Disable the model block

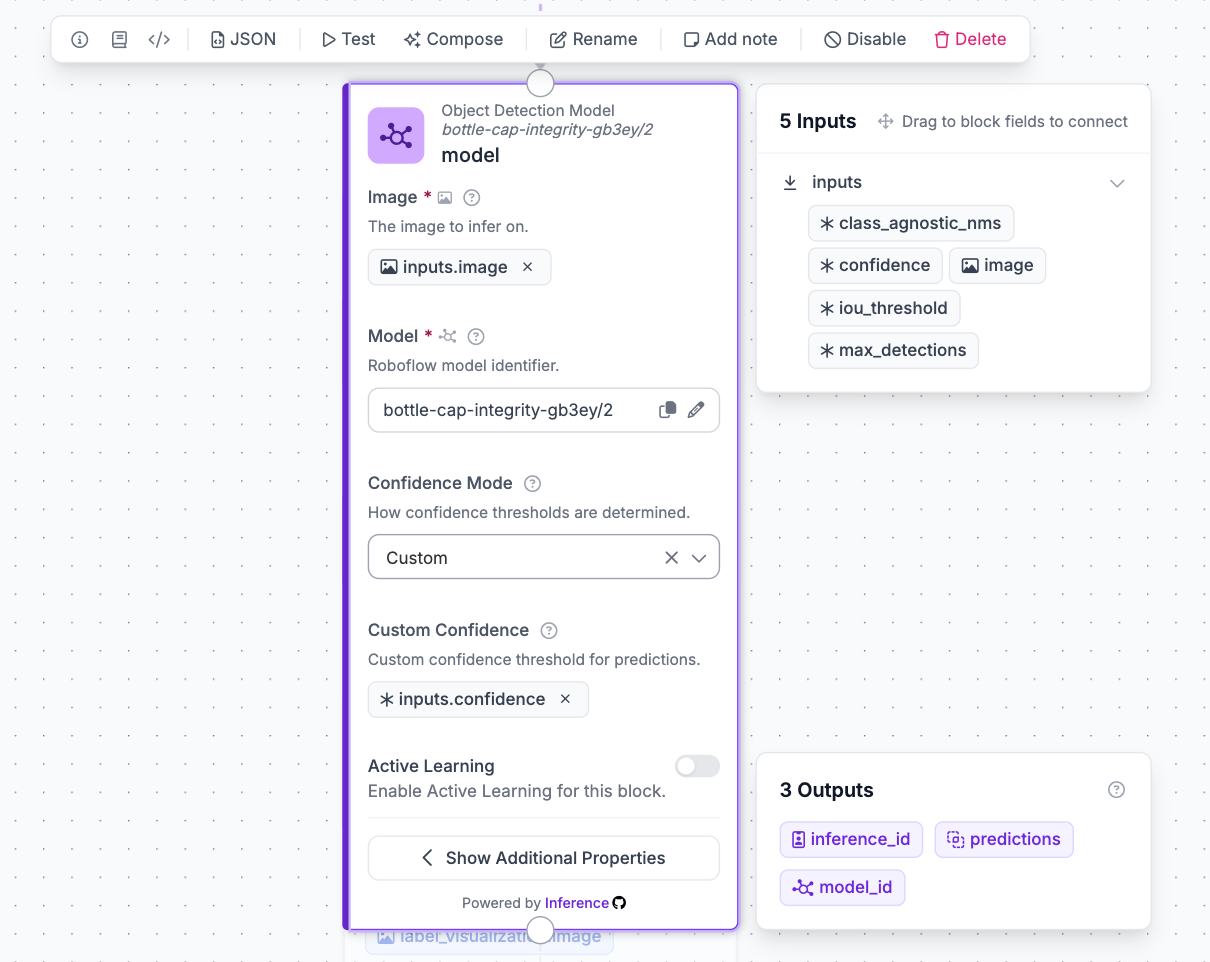coord(865,40)
